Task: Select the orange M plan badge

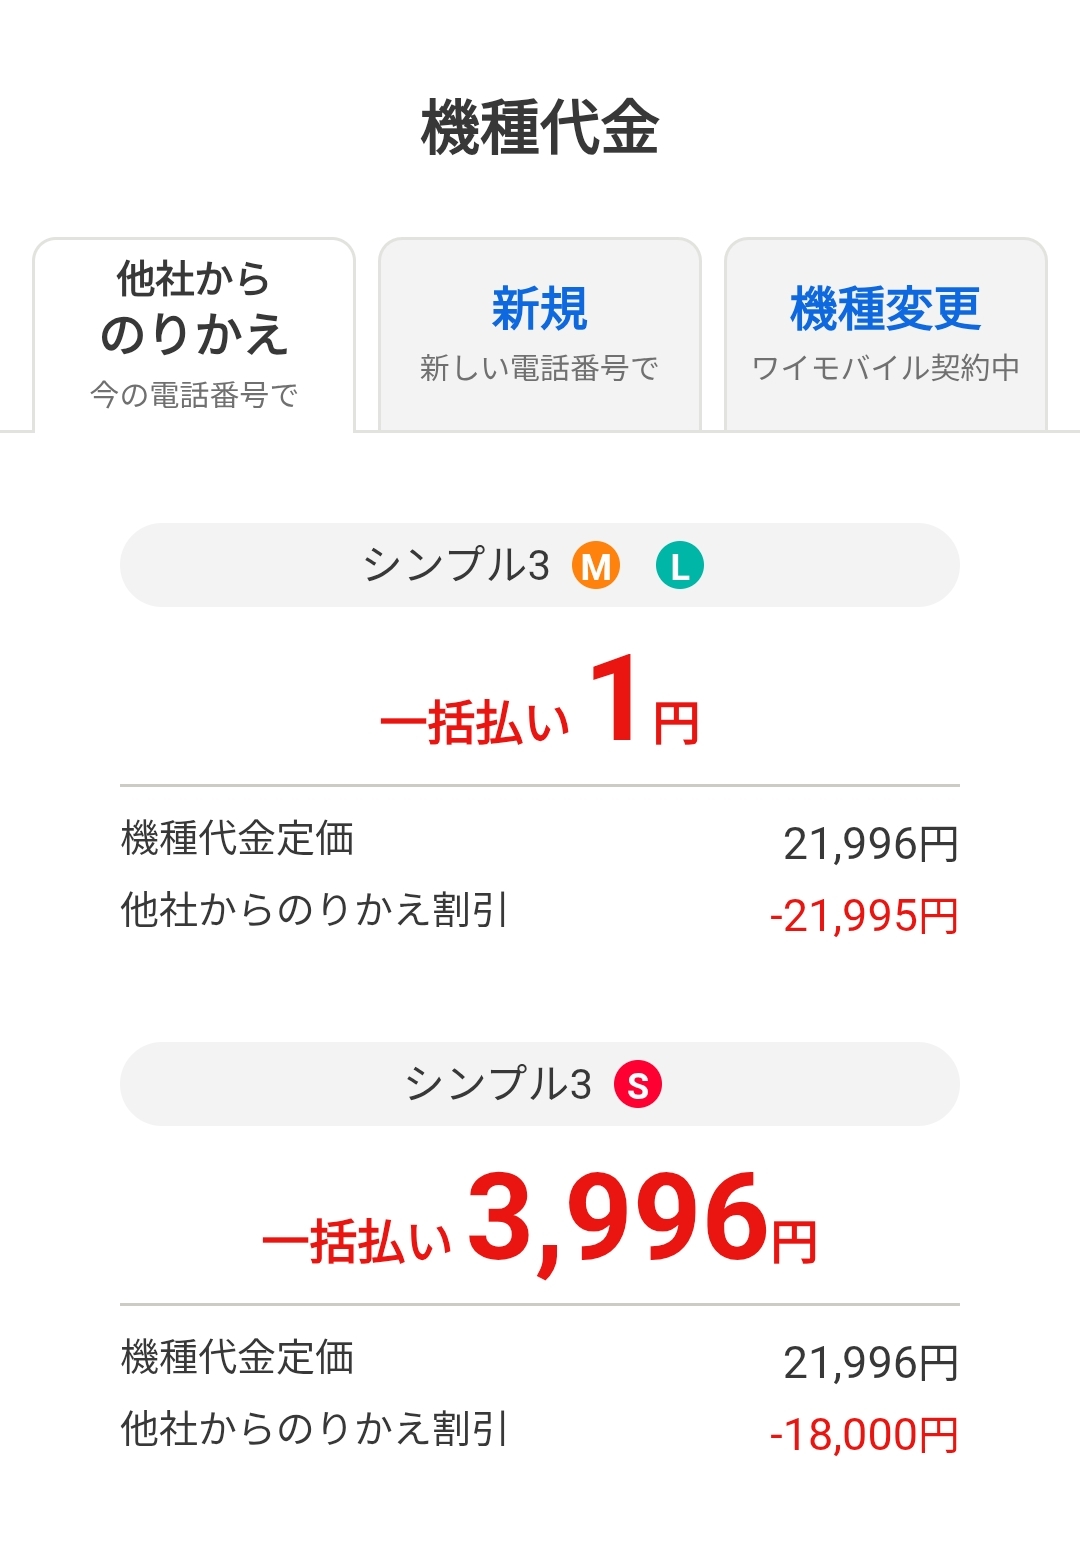Action: 596,566
